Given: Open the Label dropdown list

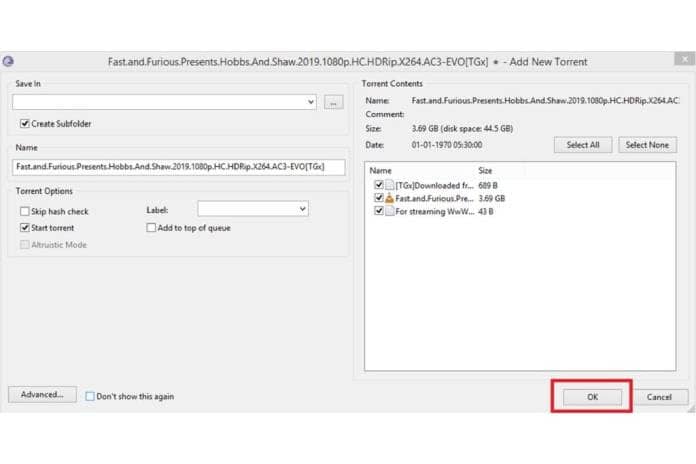Looking at the screenshot, I should coord(303,209).
